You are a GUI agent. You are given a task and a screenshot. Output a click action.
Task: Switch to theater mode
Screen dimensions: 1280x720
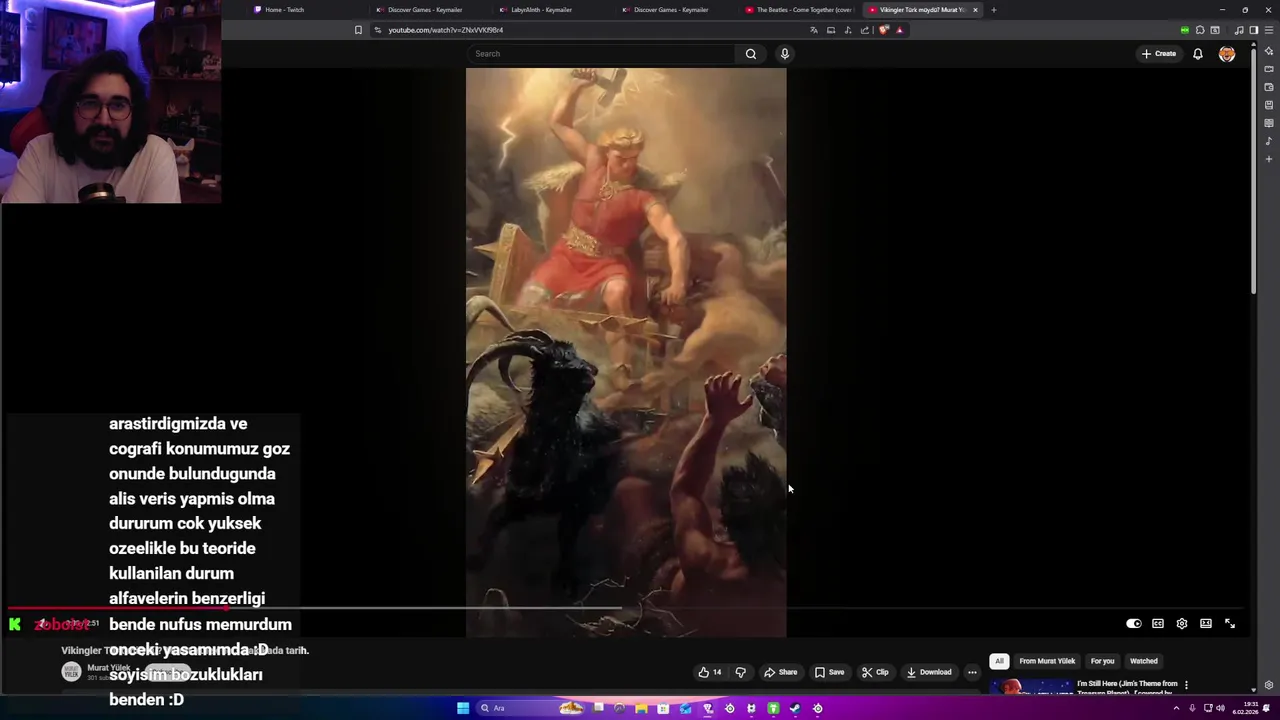[1206, 624]
